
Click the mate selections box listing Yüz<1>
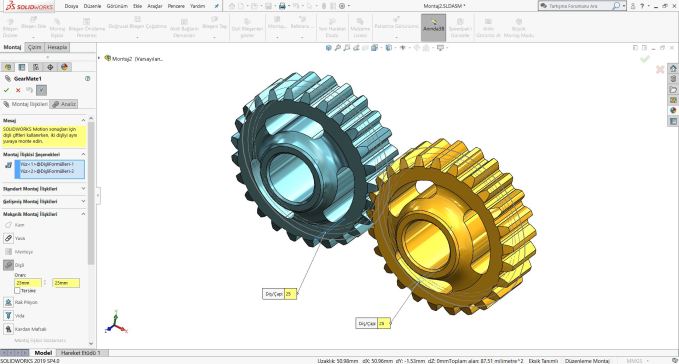50,169
